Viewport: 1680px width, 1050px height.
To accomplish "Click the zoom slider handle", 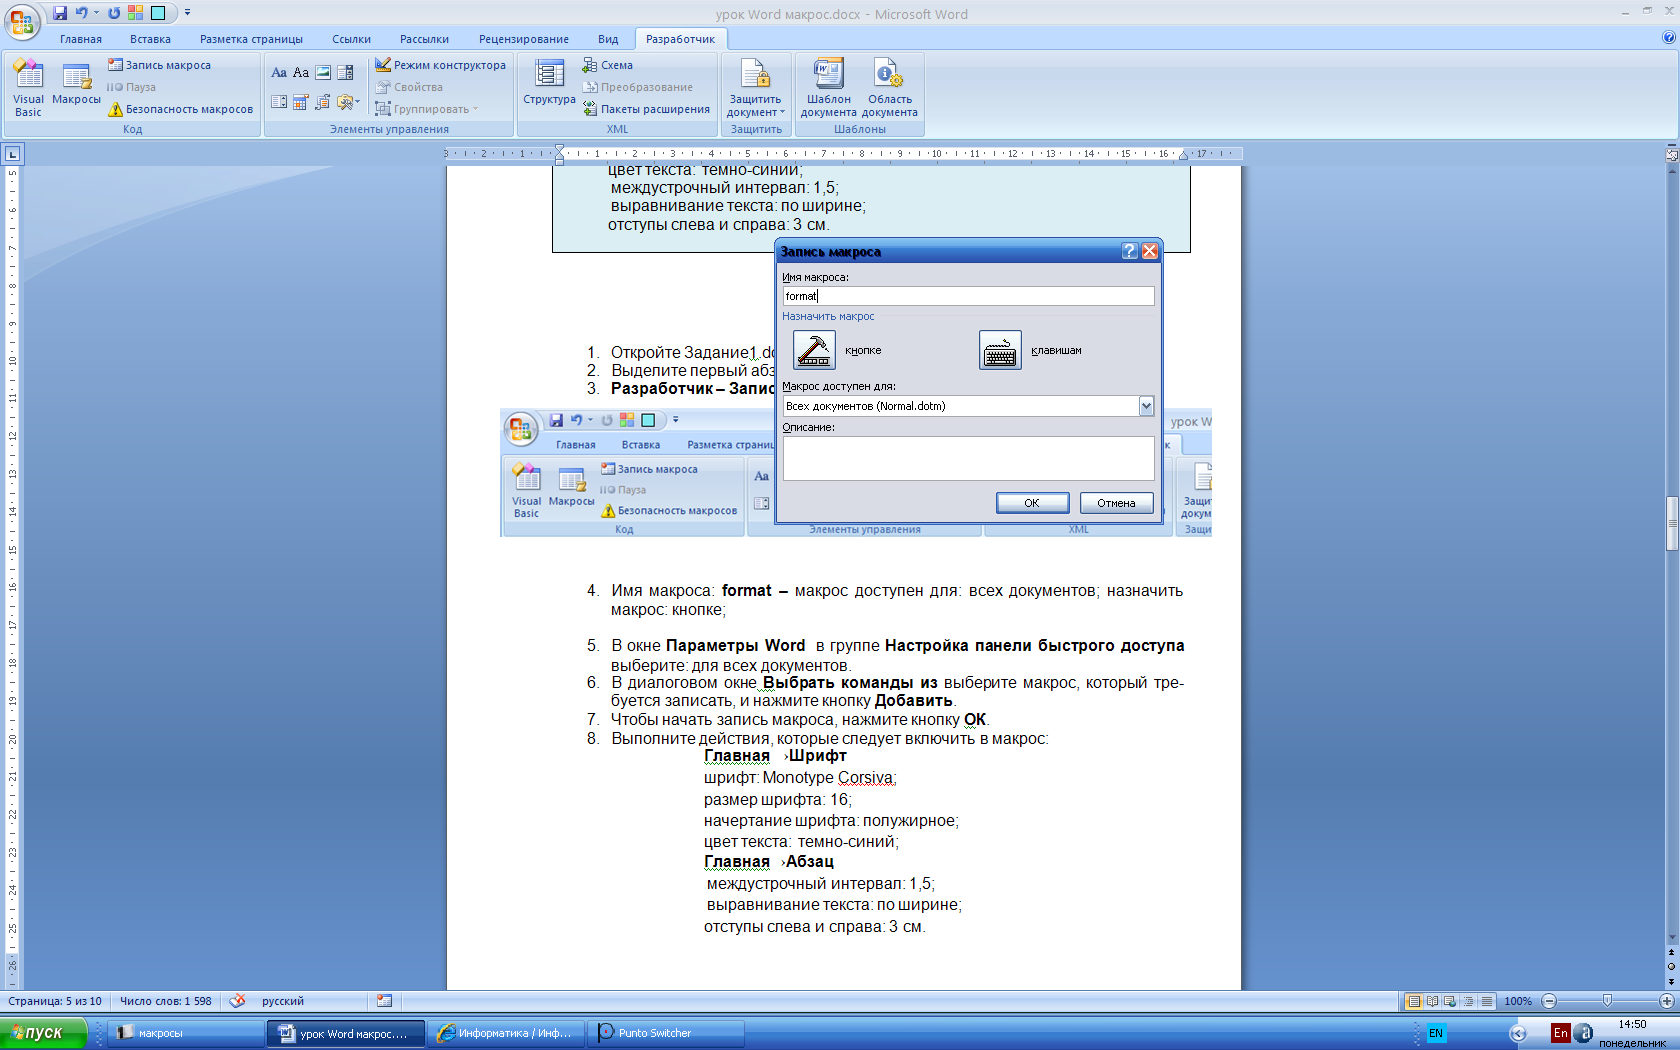I will point(1607,1001).
